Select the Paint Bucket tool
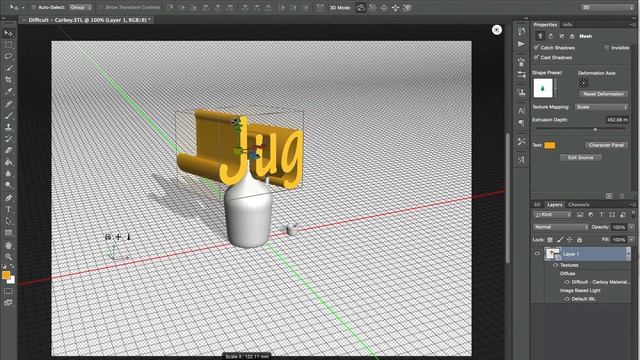Screen dimensions: 640x360 [9, 162]
